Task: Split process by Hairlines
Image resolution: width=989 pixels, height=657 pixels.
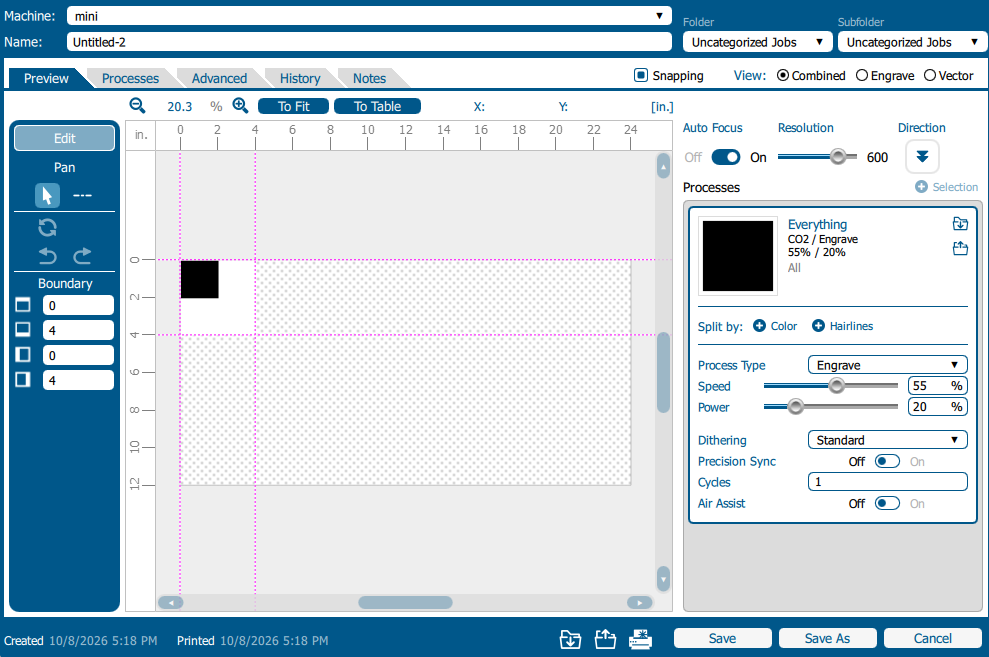Action: coord(843,326)
